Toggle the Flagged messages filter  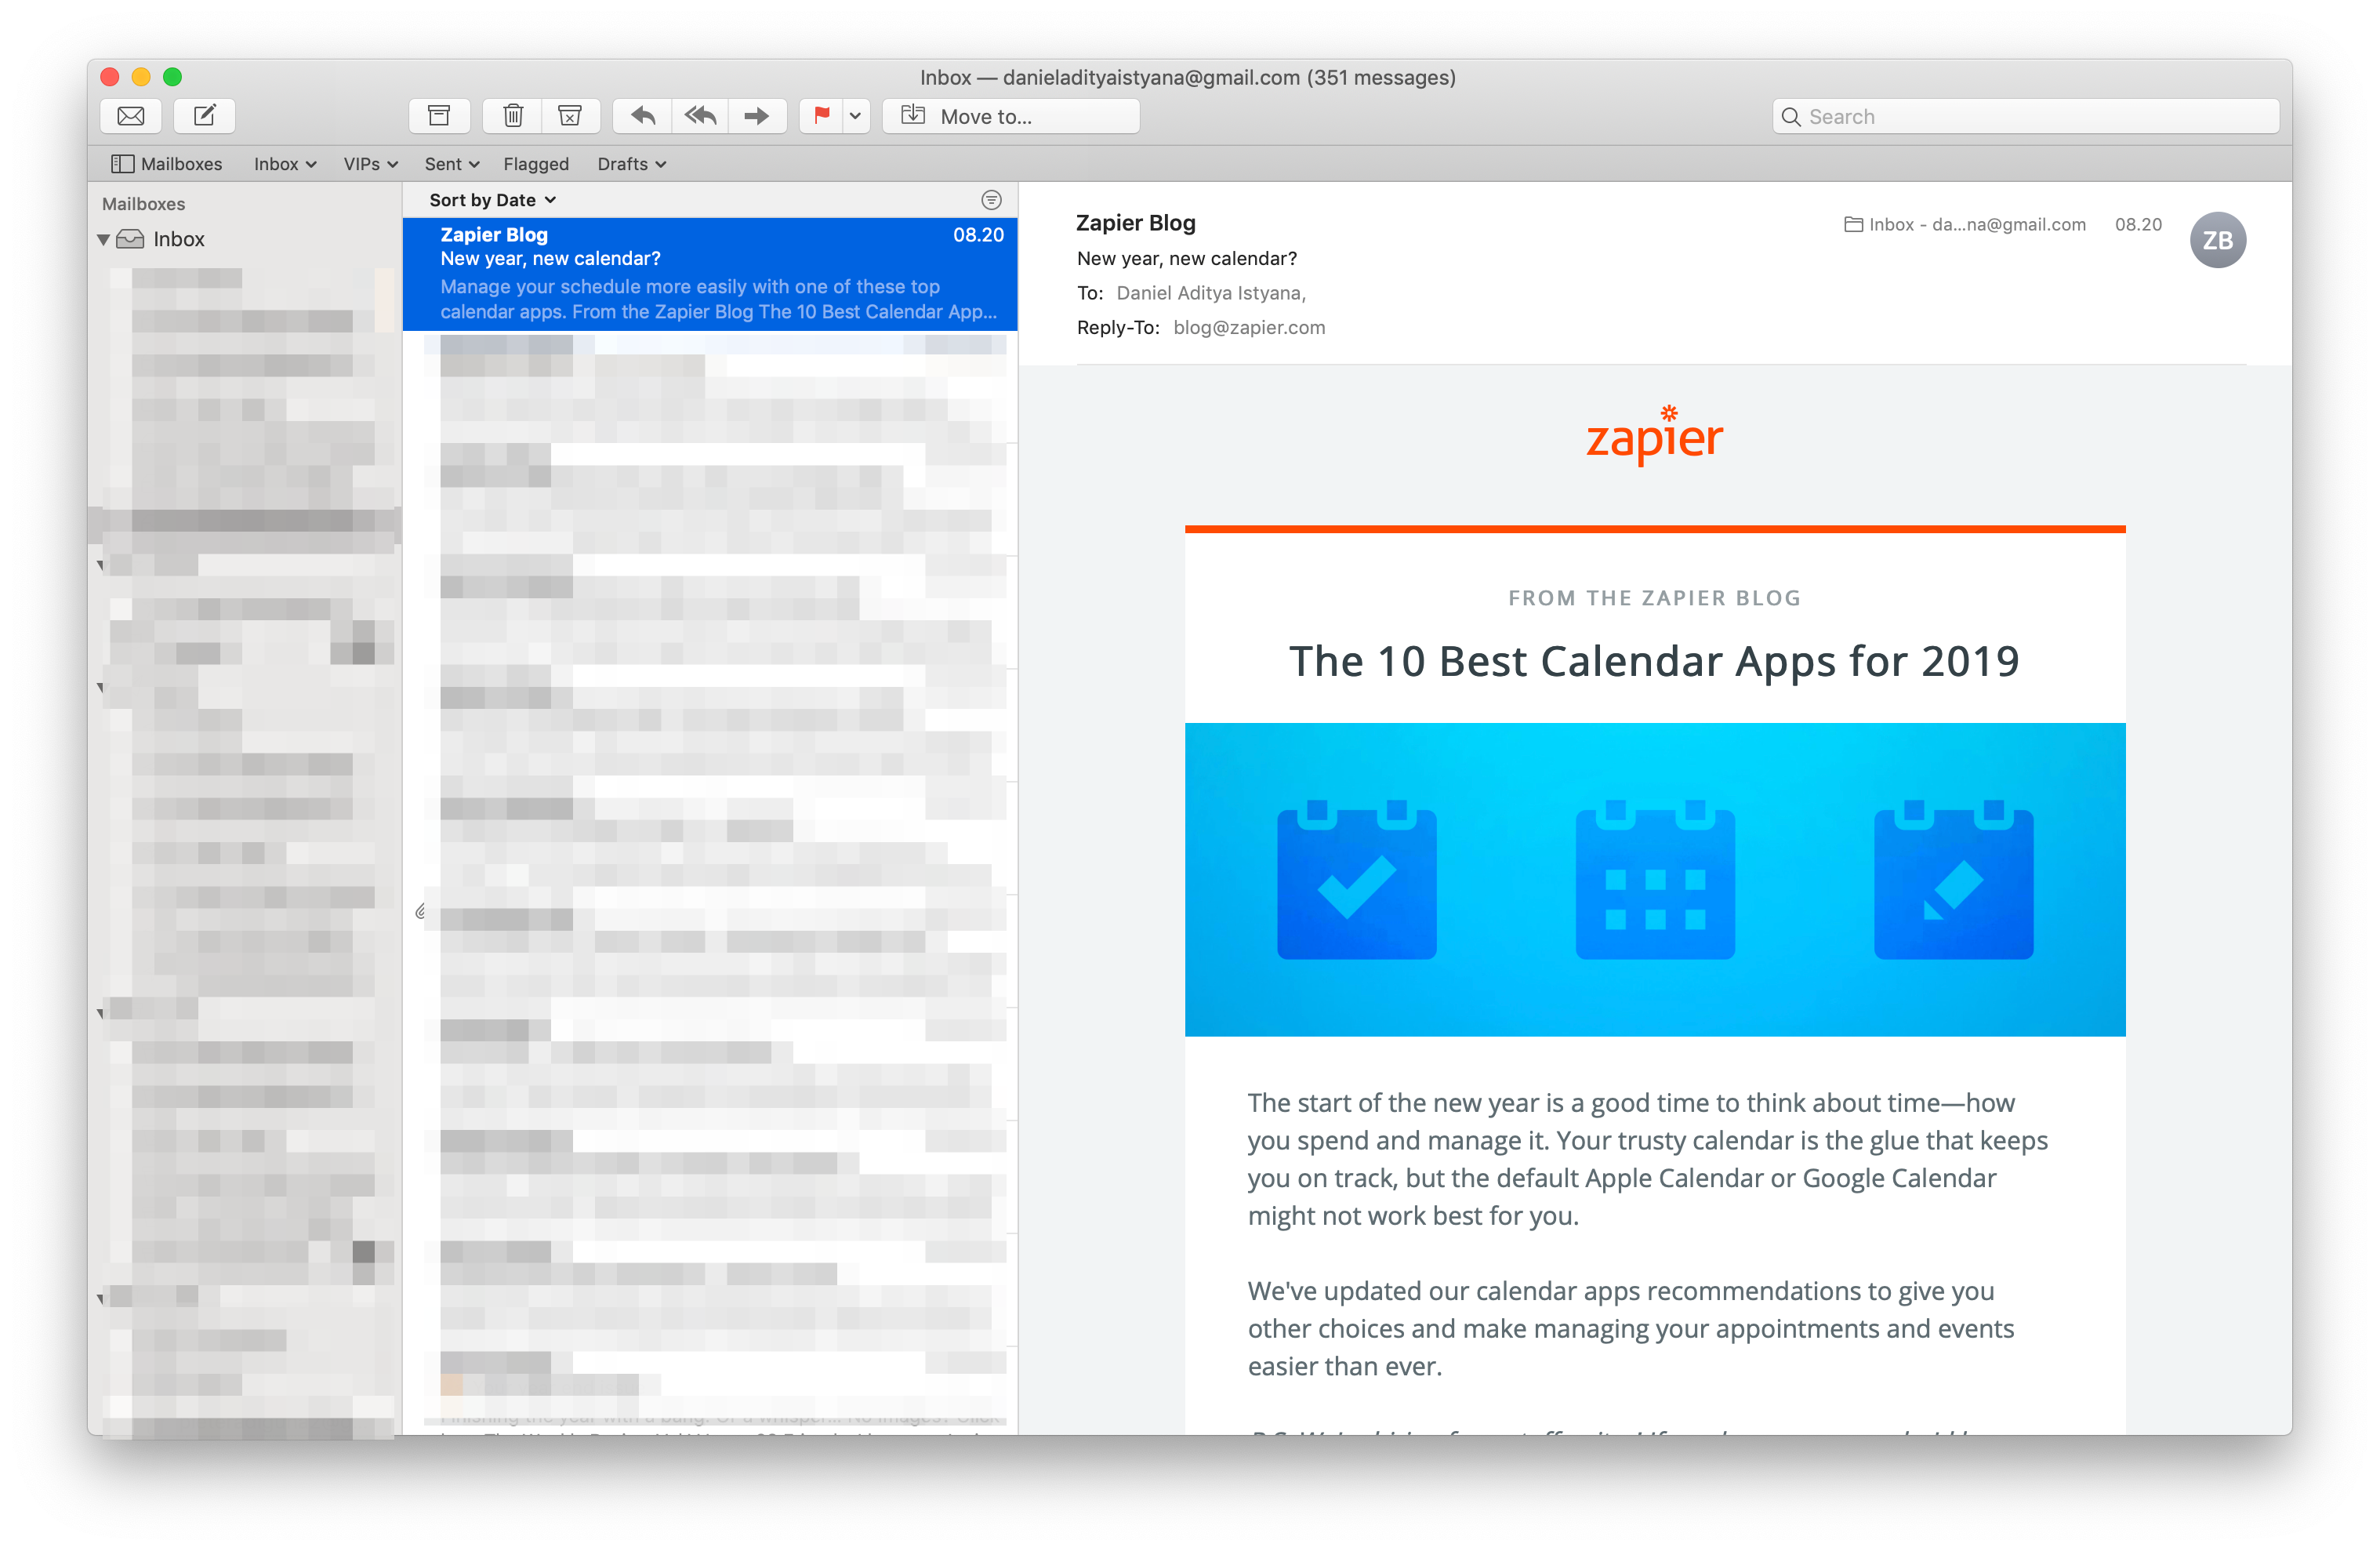[536, 163]
